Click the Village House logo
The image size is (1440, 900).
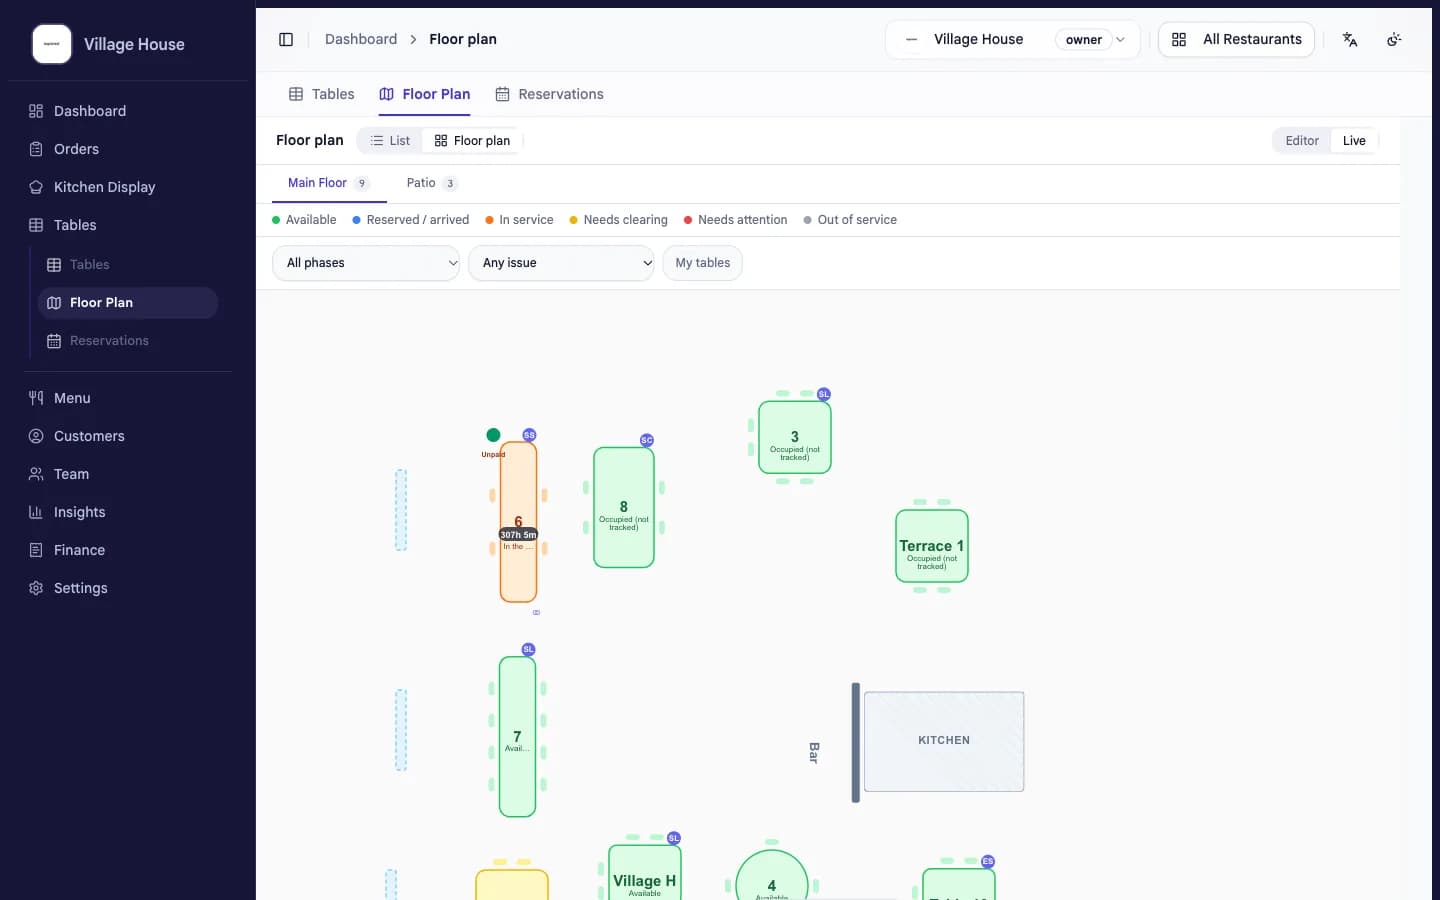point(52,44)
